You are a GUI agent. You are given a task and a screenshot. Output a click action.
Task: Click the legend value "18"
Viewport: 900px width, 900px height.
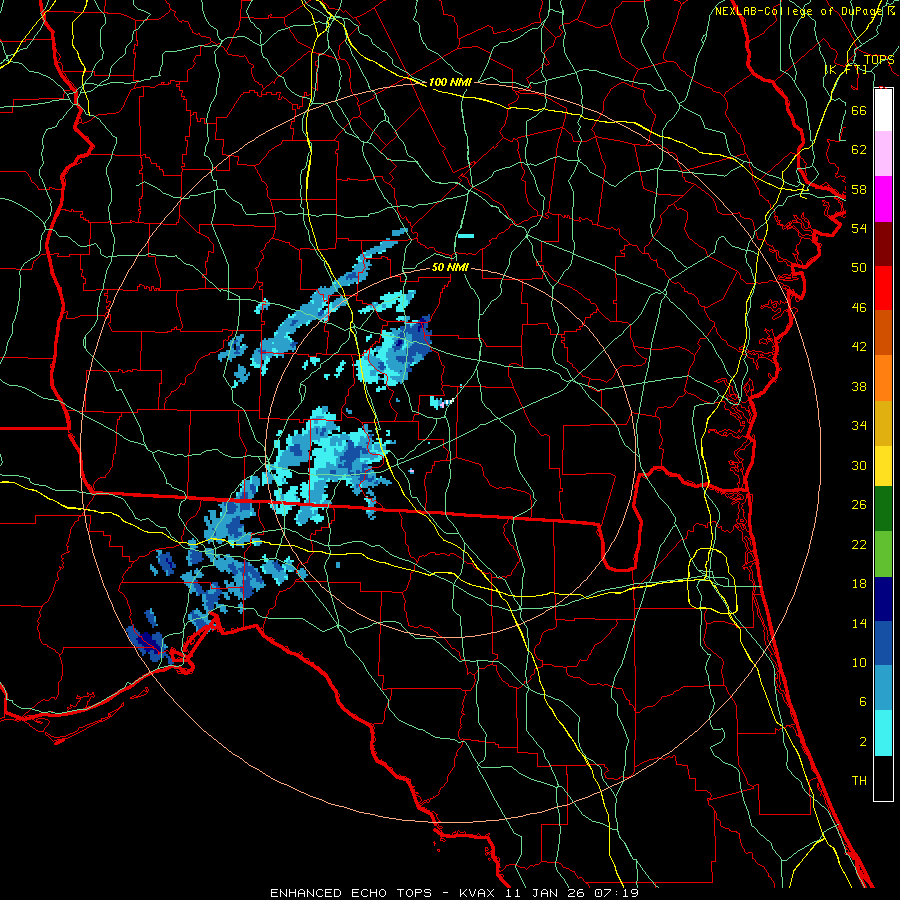[859, 584]
